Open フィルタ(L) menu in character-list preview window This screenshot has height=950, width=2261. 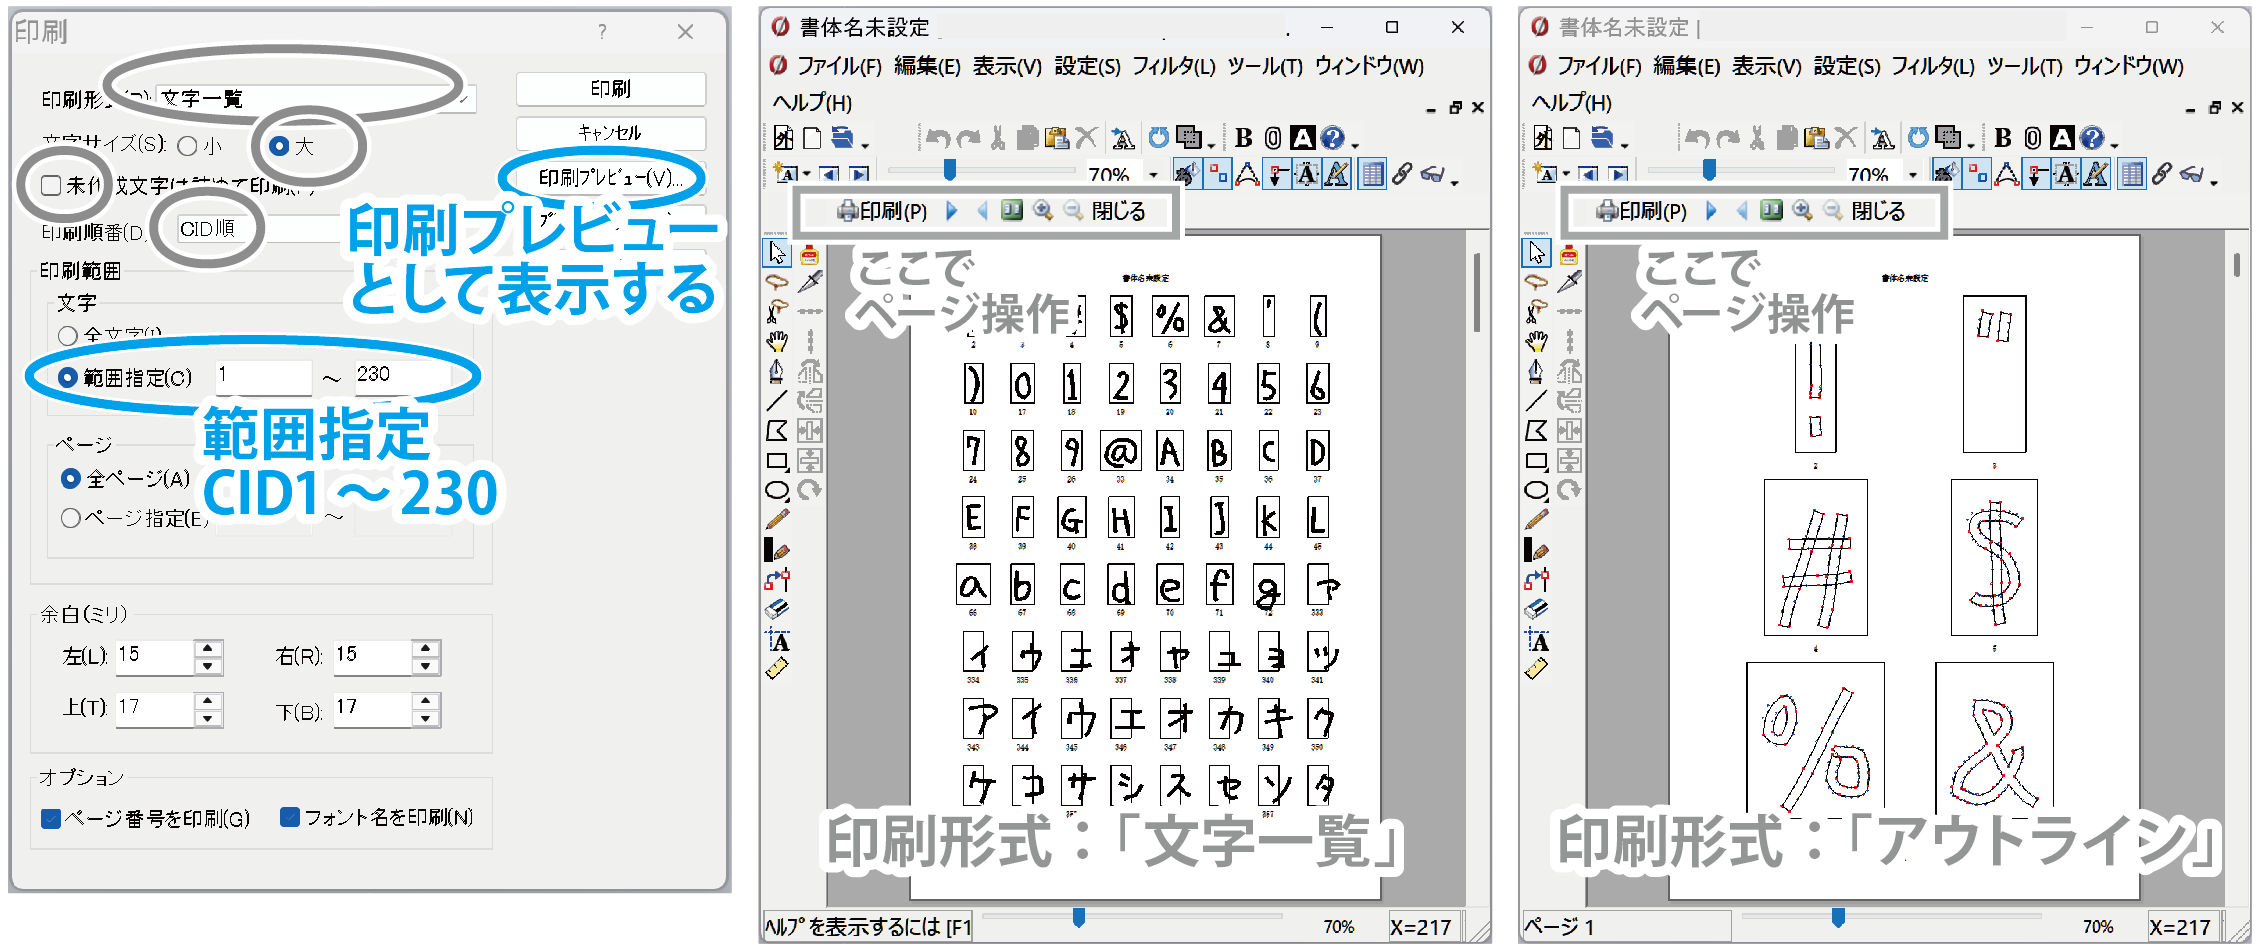[1173, 66]
